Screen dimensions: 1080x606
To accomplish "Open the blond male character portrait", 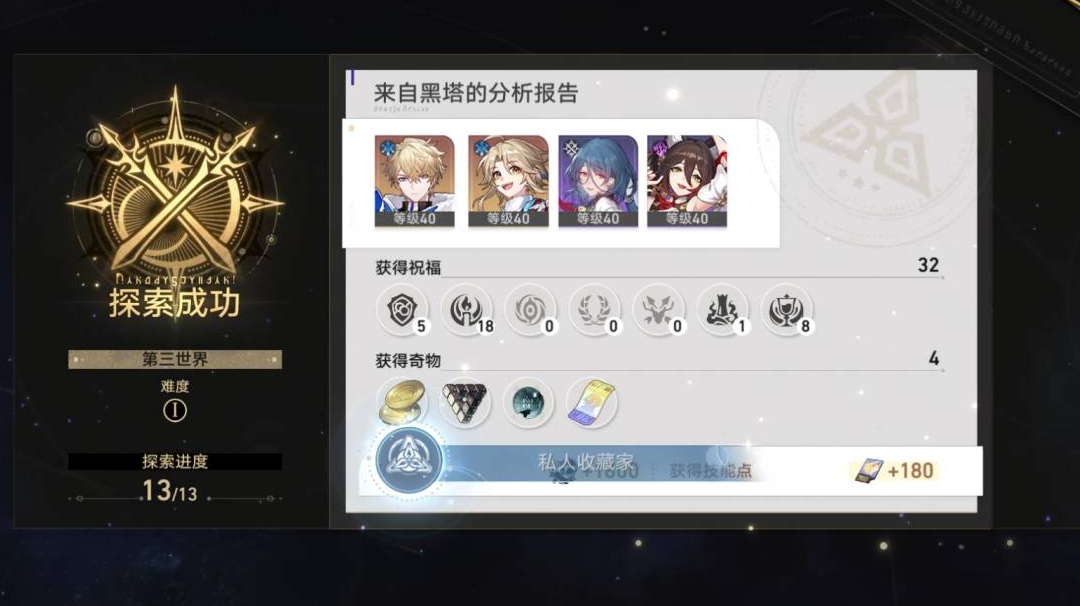I will click(x=415, y=181).
